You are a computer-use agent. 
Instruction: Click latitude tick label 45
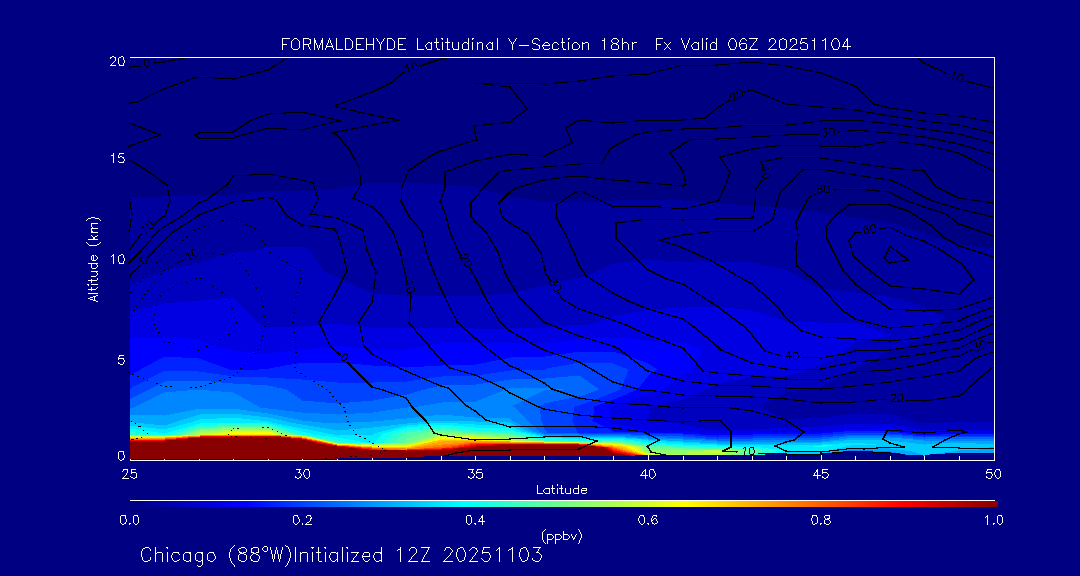pos(821,473)
